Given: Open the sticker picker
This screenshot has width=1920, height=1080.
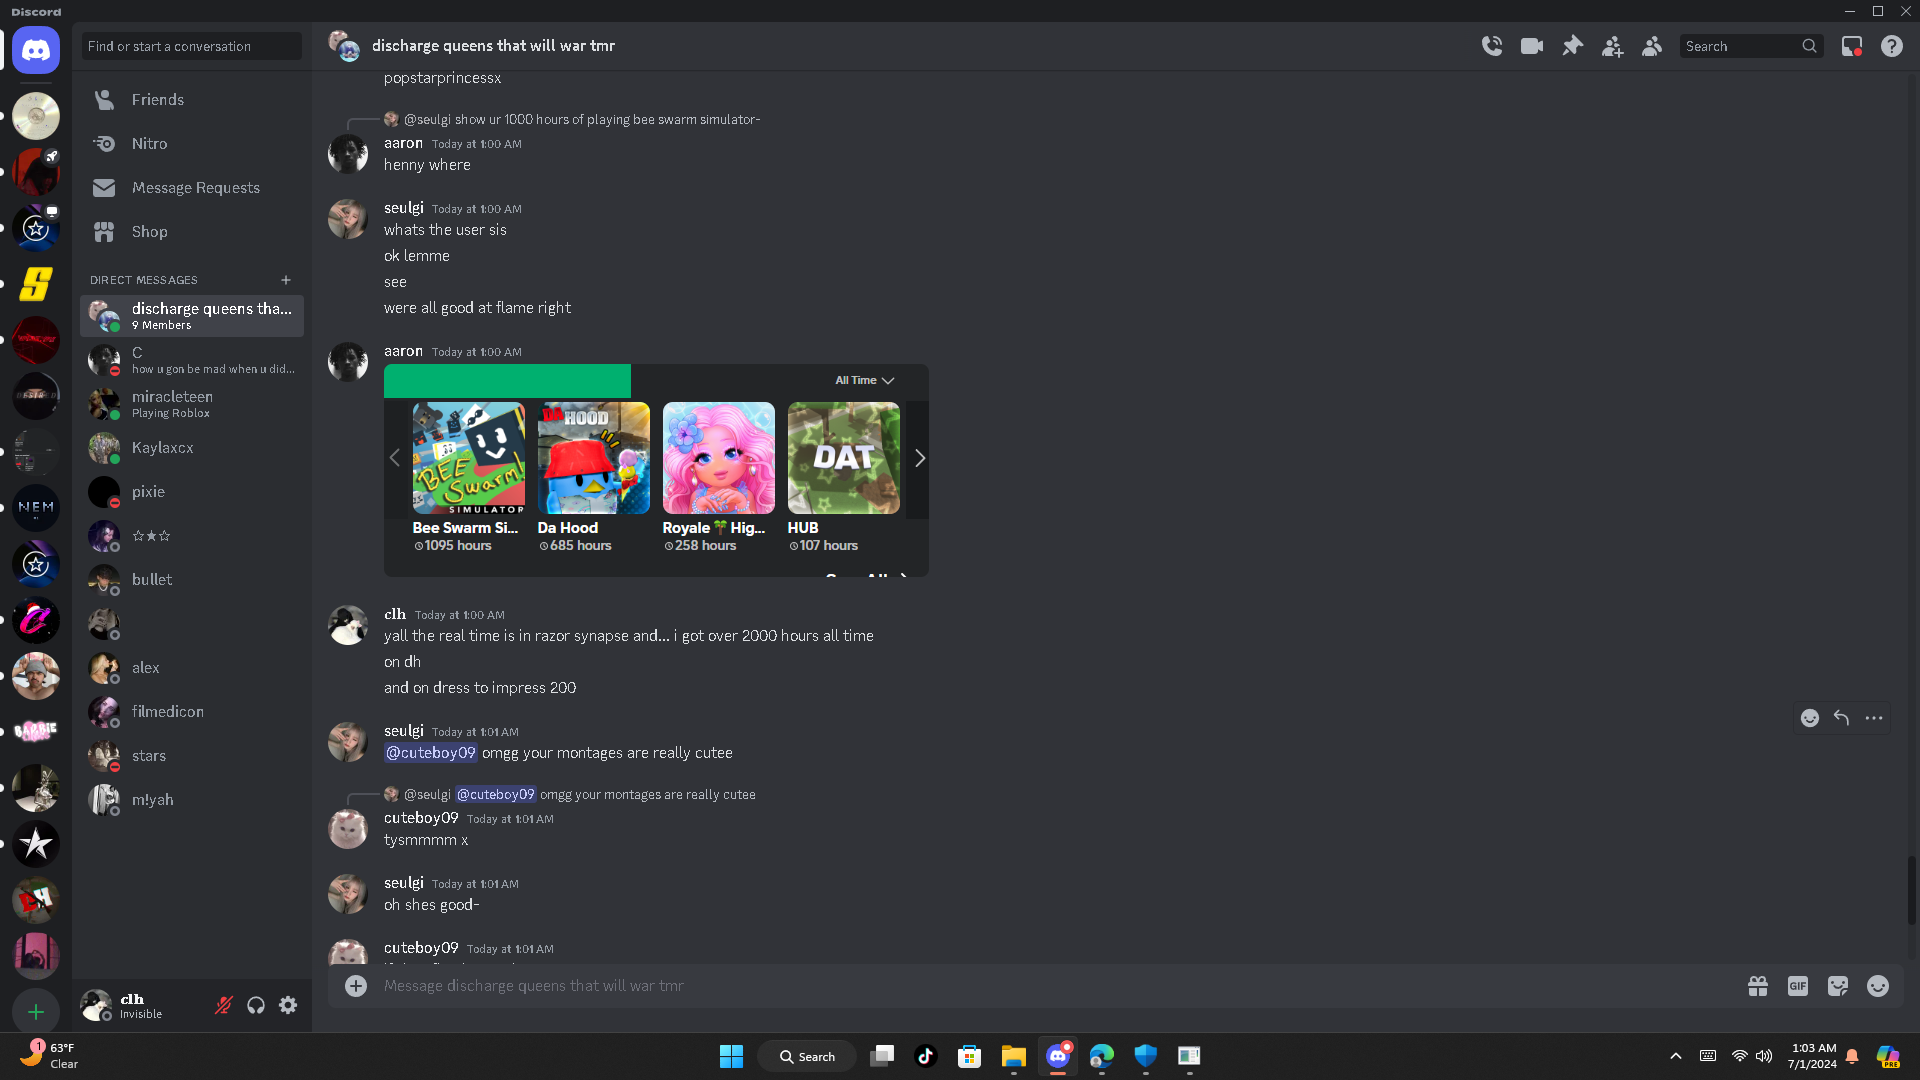Looking at the screenshot, I should pyautogui.click(x=1838, y=986).
